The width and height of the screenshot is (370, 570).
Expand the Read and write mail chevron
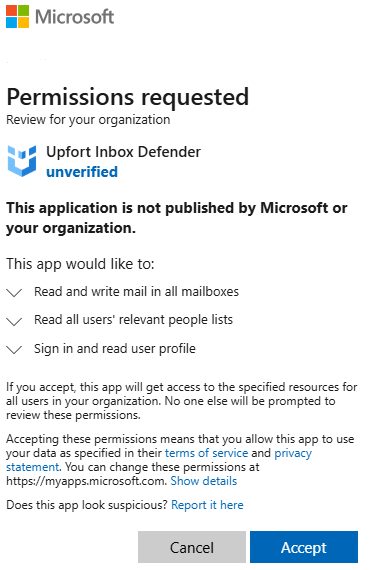pyautogui.click(x=15, y=292)
